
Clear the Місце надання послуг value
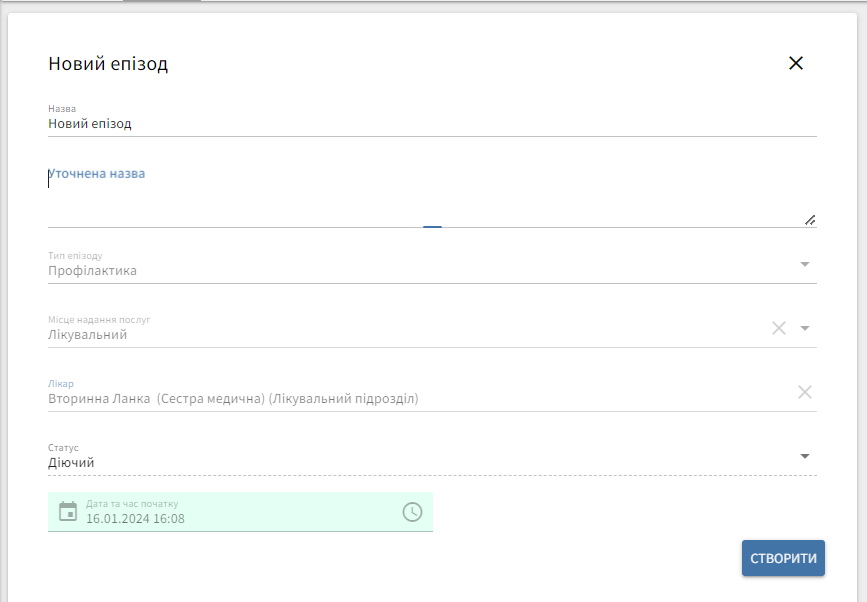(779, 328)
